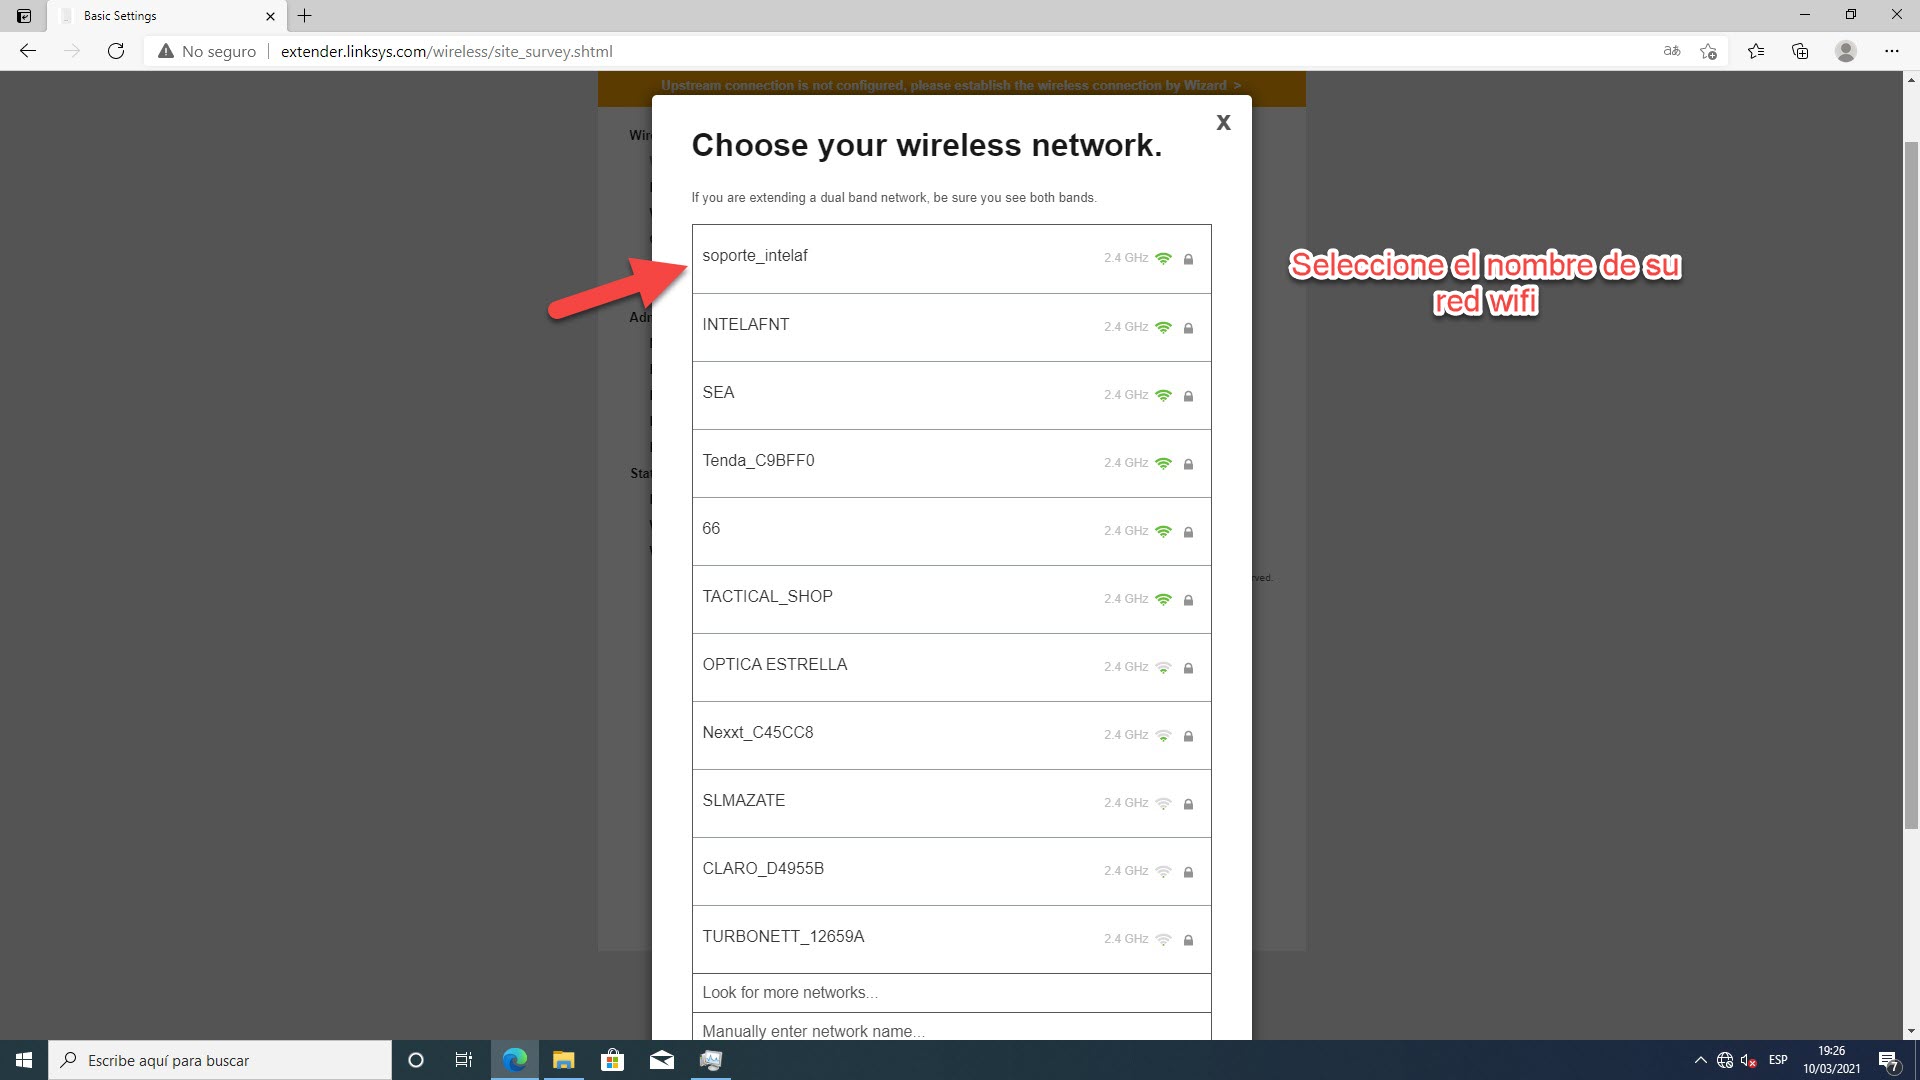Open the Favorites list icon
The width and height of the screenshot is (1920, 1080).
(x=1755, y=51)
